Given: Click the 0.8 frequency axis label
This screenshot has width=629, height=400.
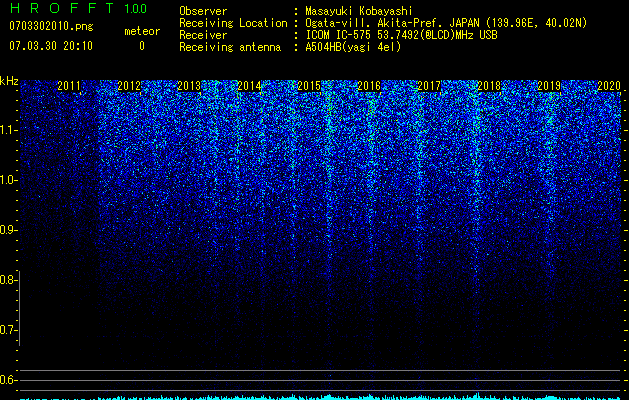Looking at the screenshot, I should [x=8, y=280].
